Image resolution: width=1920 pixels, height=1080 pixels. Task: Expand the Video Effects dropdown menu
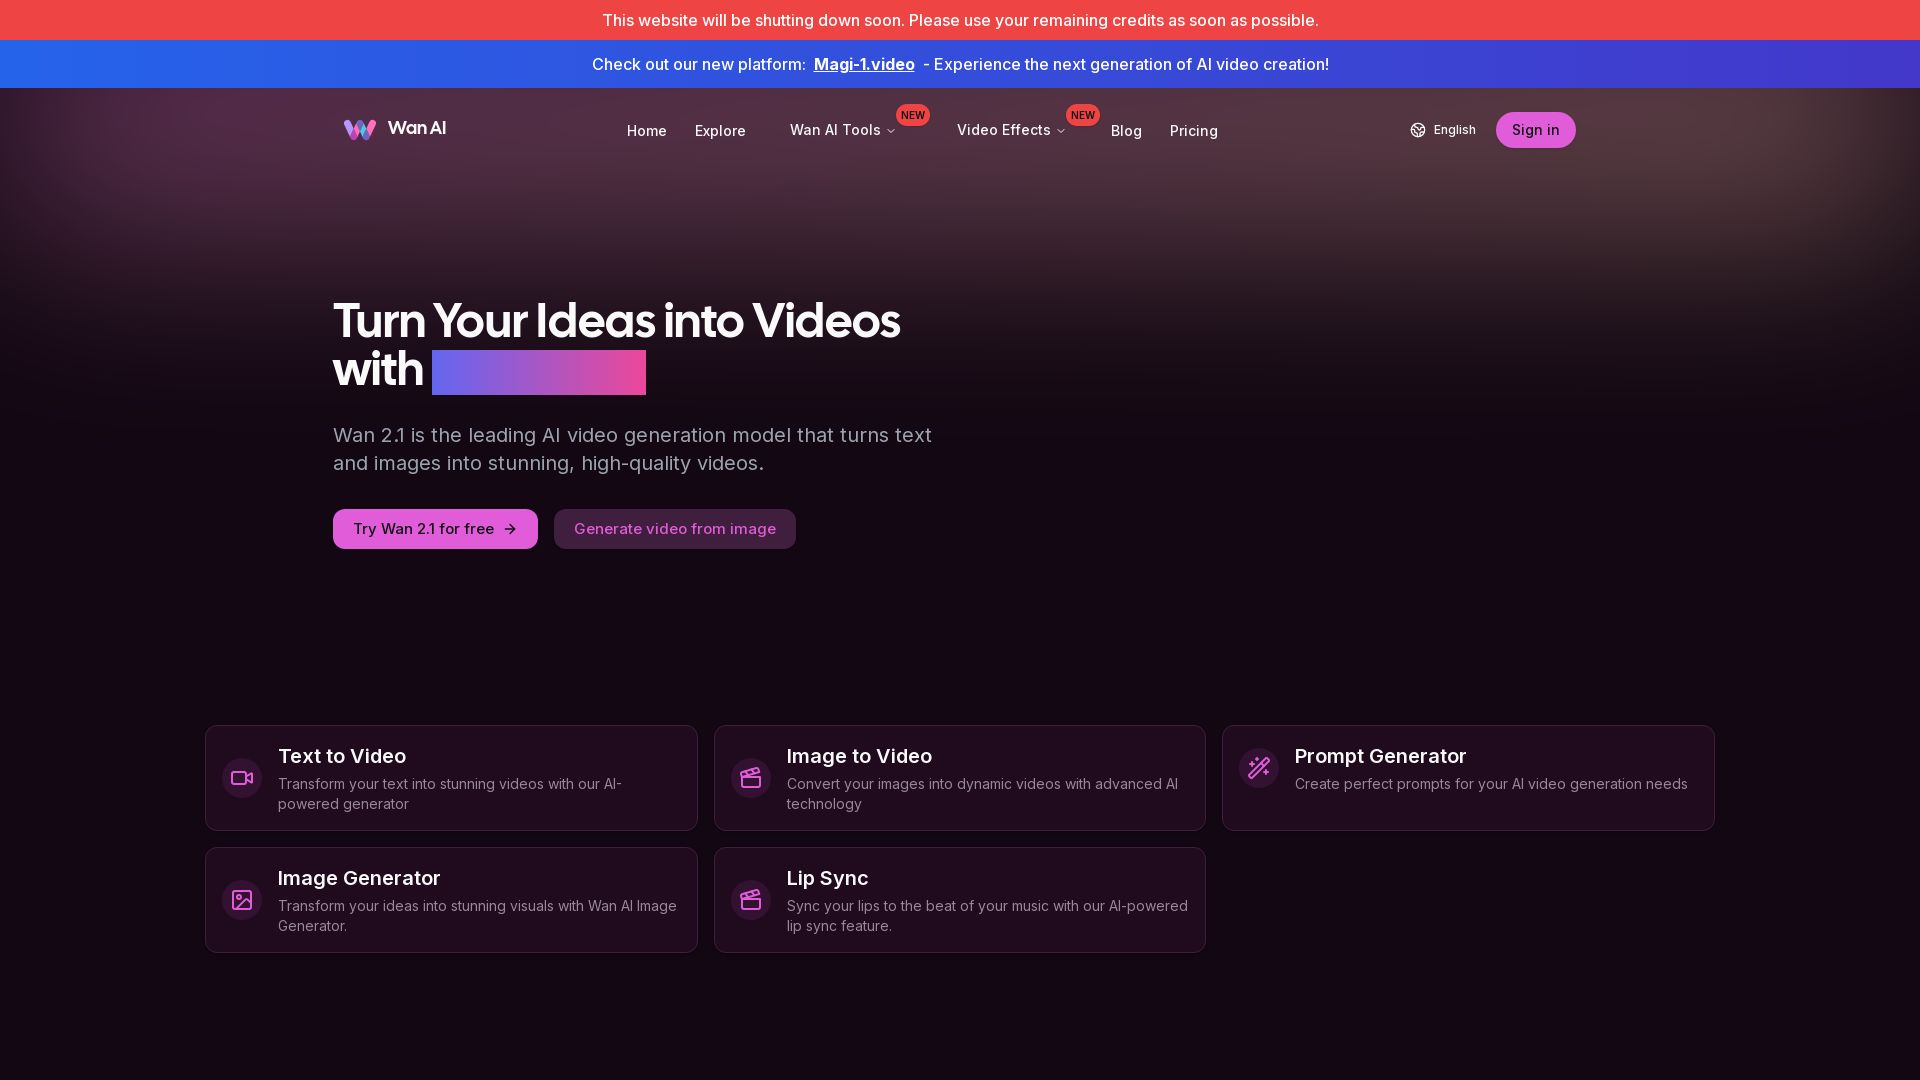click(1010, 130)
